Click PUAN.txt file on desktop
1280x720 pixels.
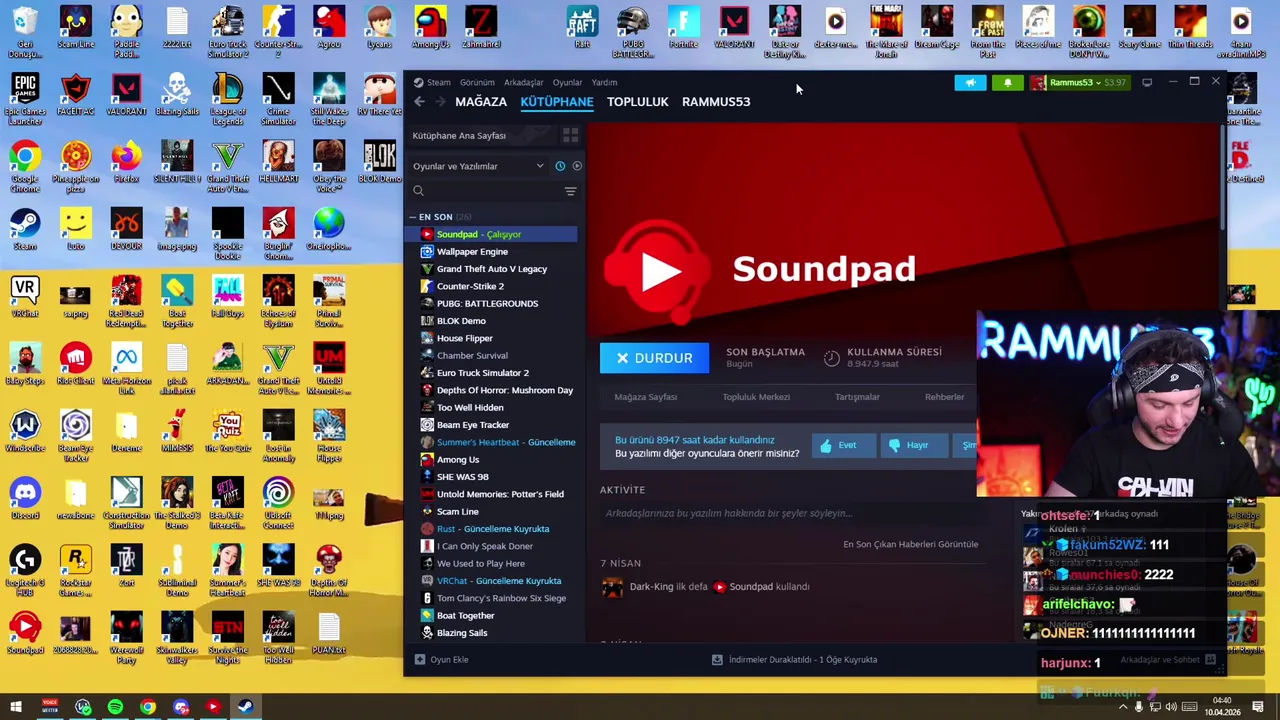[x=329, y=633]
